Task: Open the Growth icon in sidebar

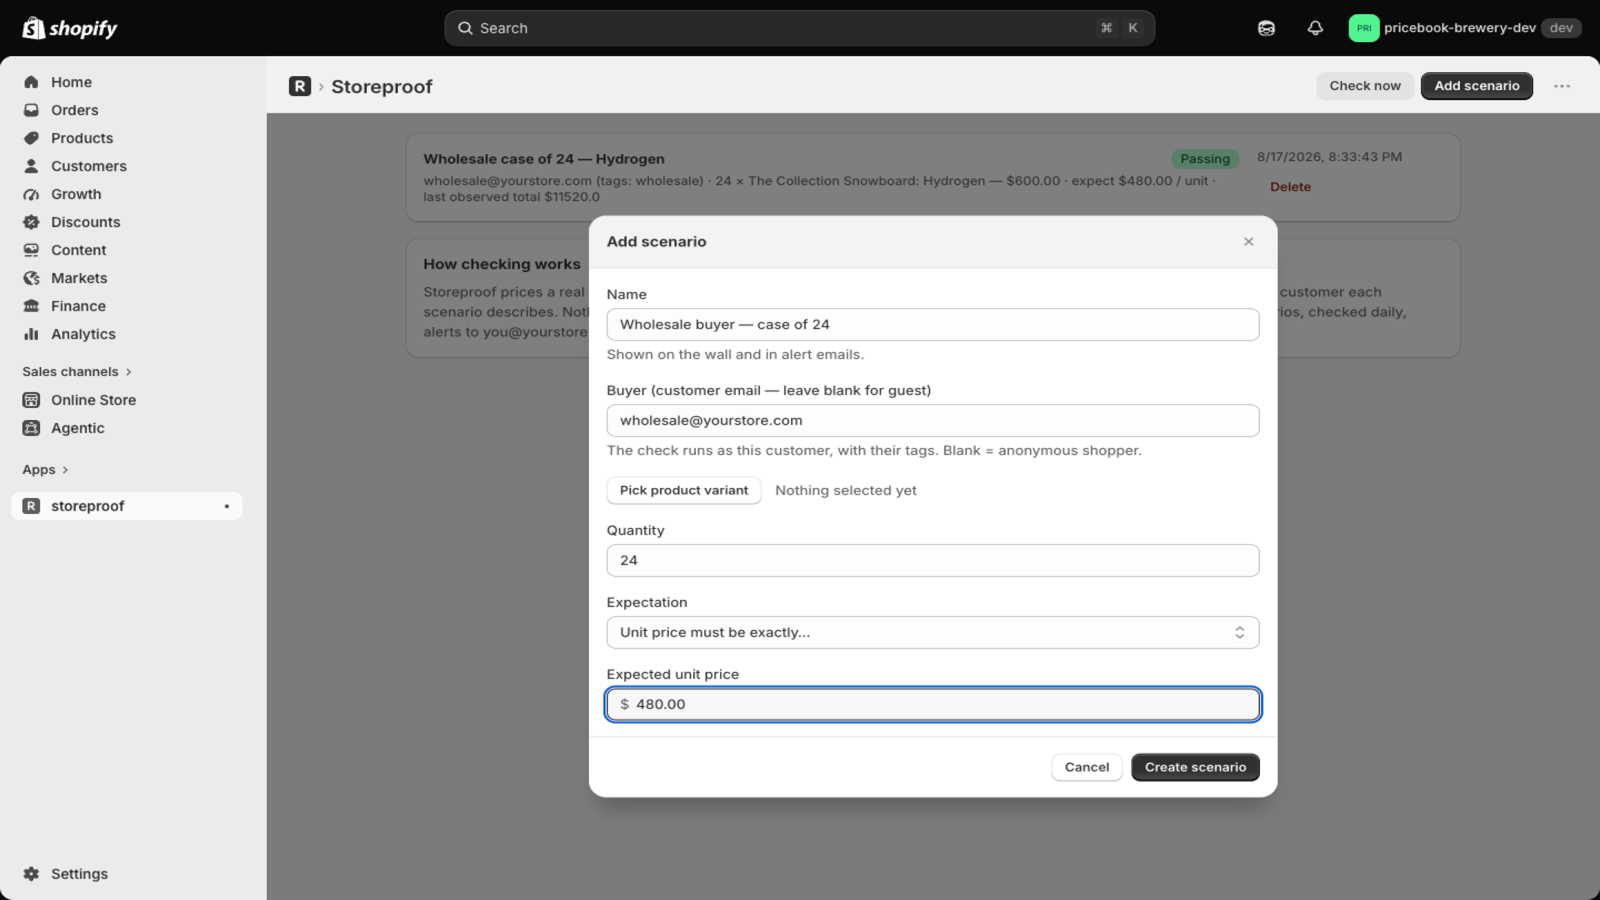Action: click(x=31, y=194)
